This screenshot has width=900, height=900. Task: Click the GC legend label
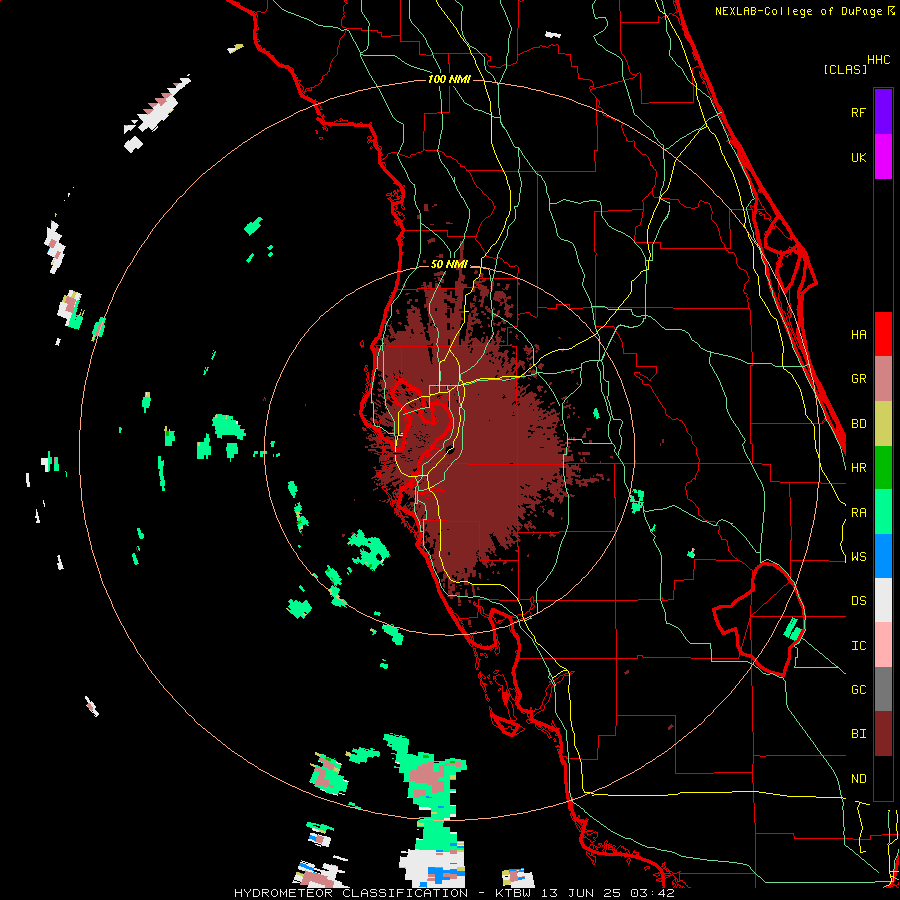(x=858, y=690)
